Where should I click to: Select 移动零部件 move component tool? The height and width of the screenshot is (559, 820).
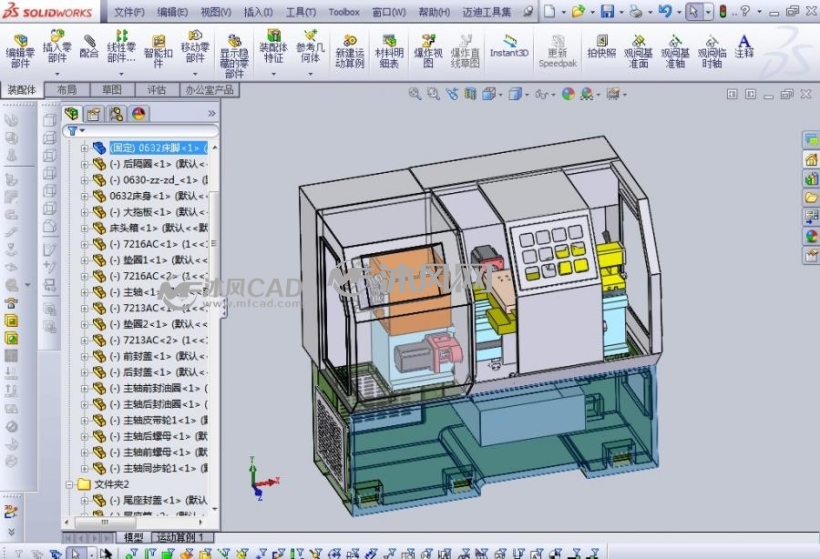point(195,47)
